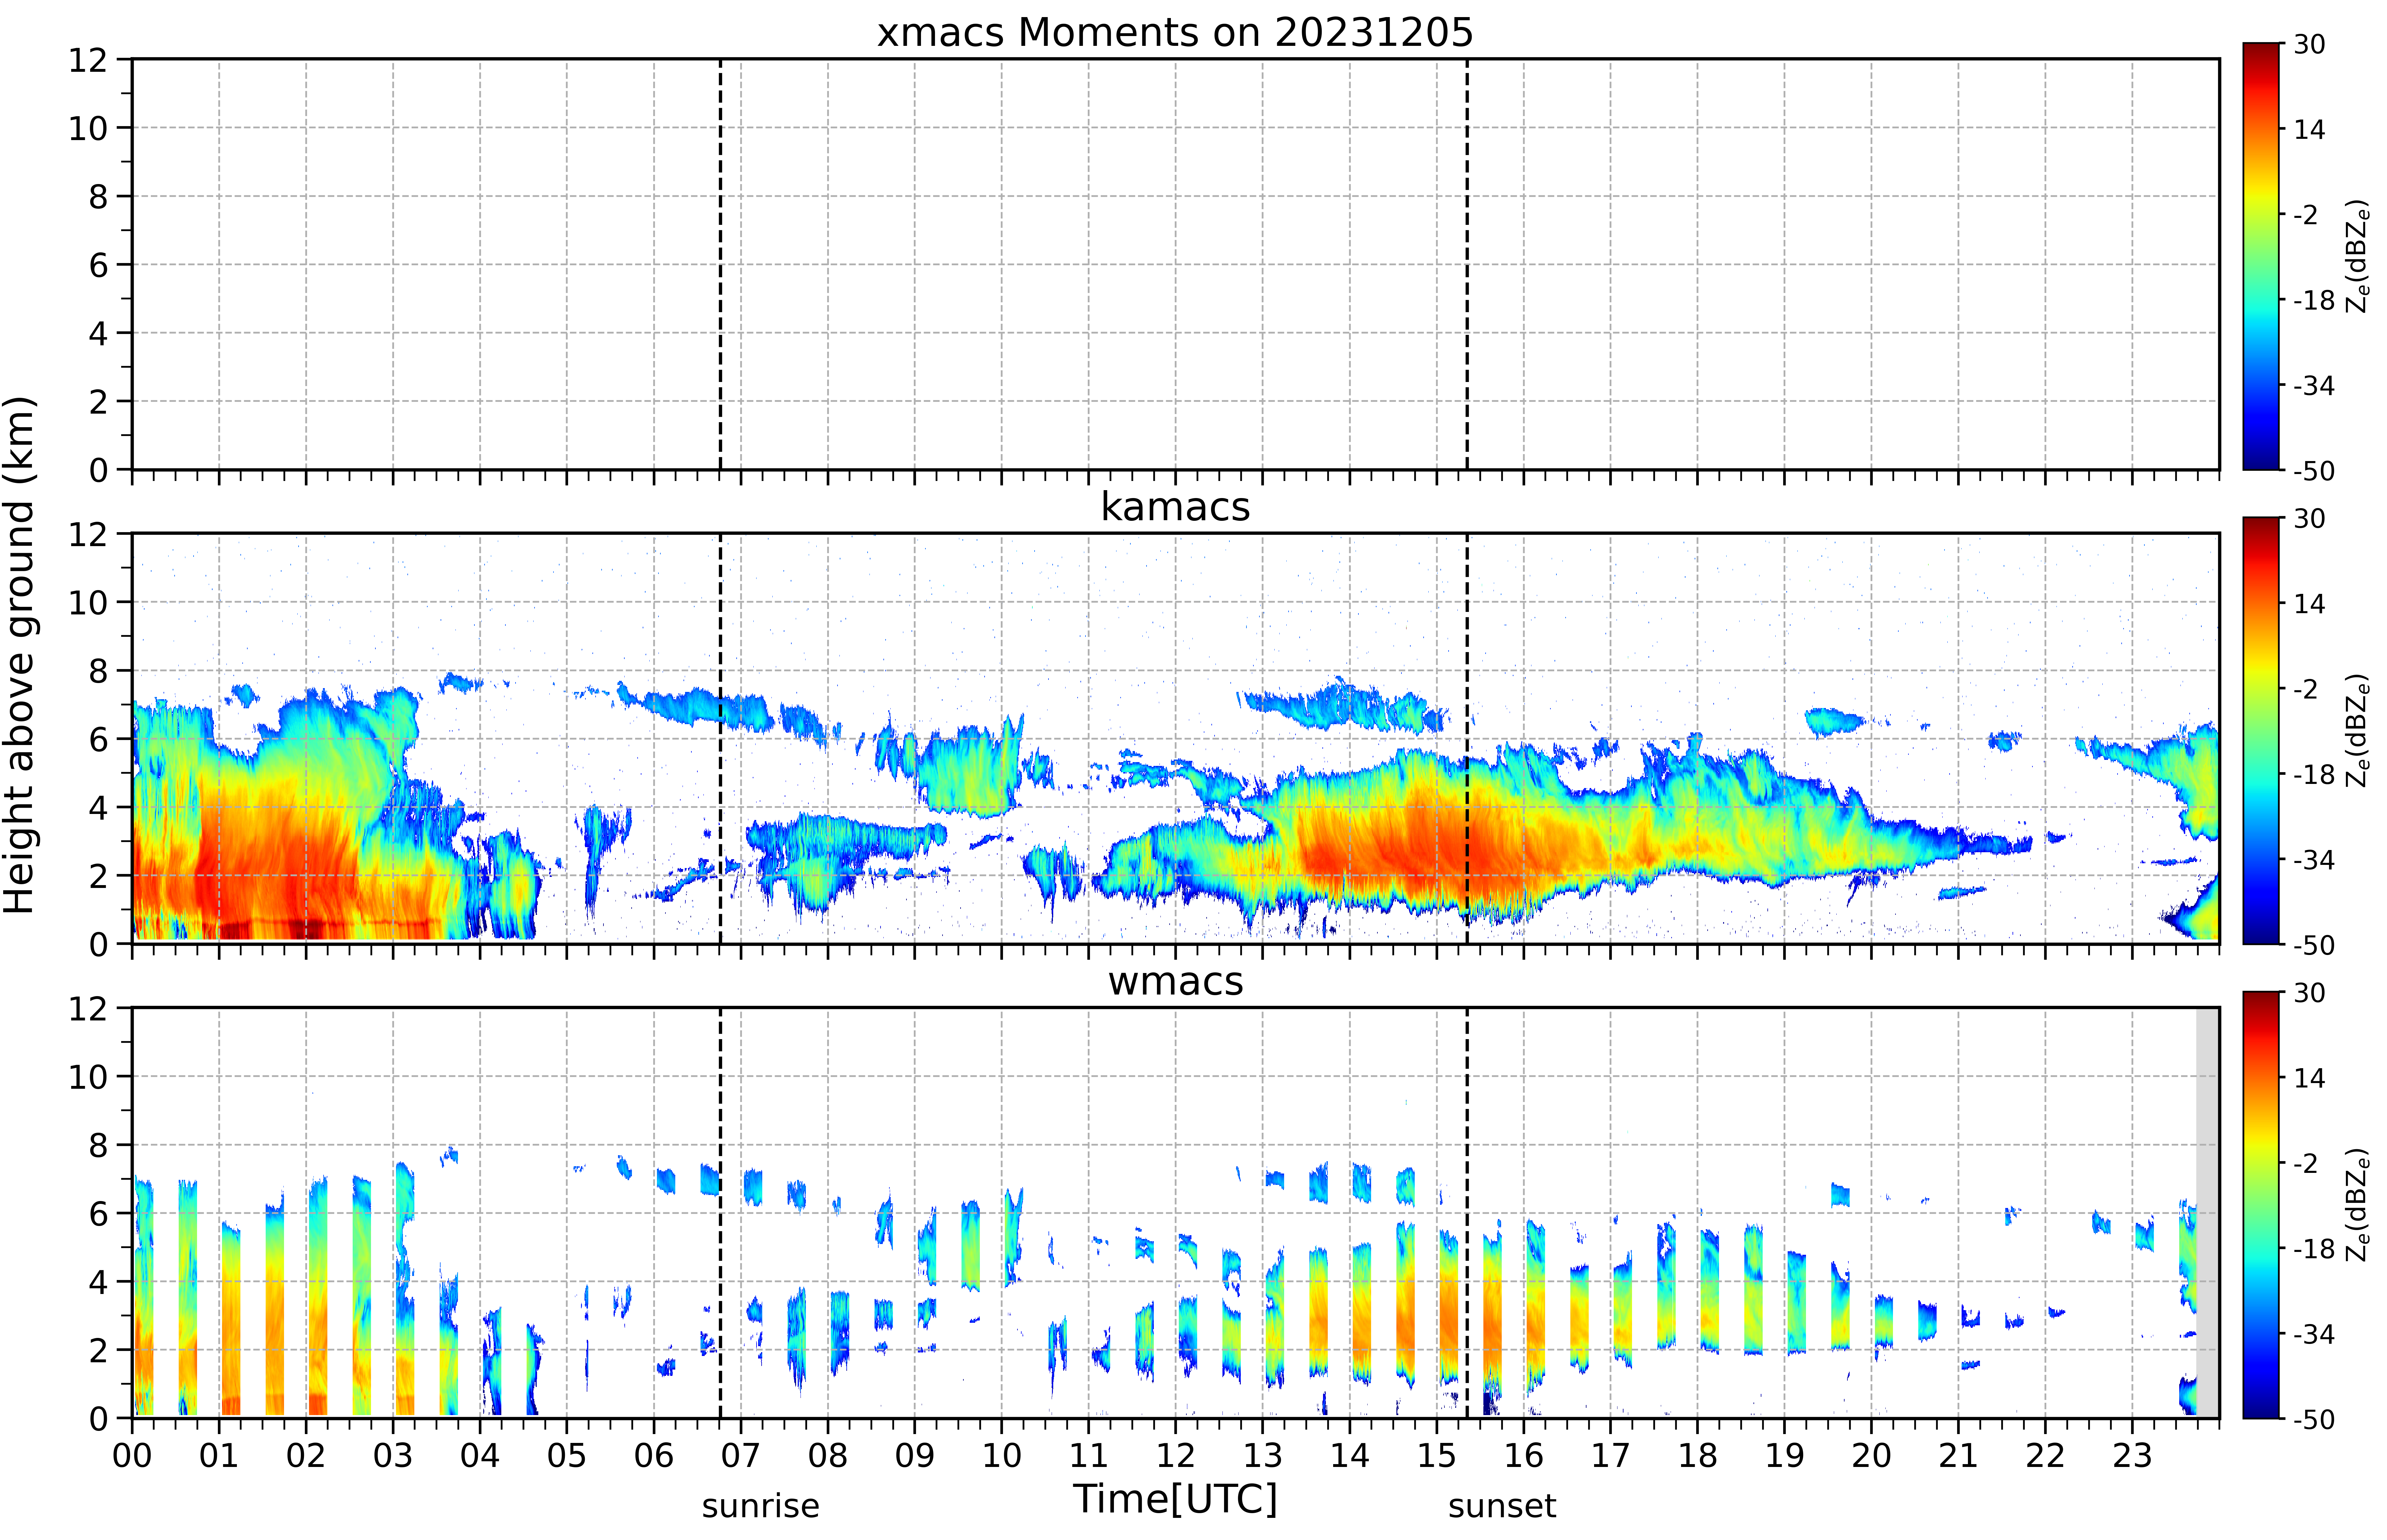
Task: Click the dashed sunset line in the xmacs panel
Action: (x=1467, y=264)
